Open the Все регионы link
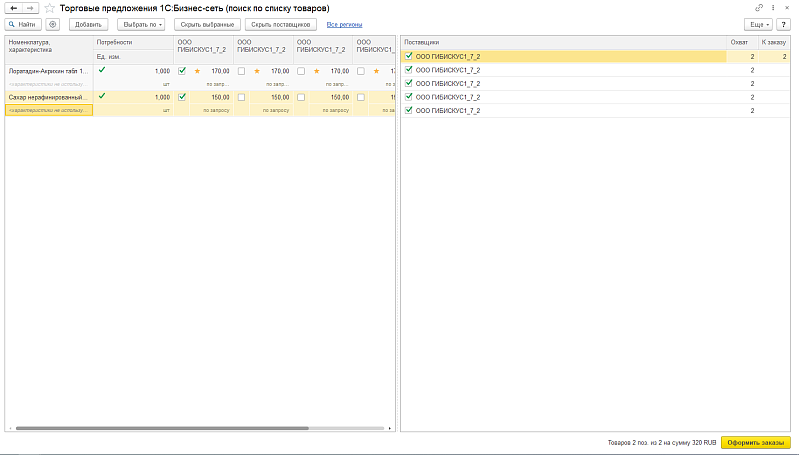799x455 pixels. 344,23
